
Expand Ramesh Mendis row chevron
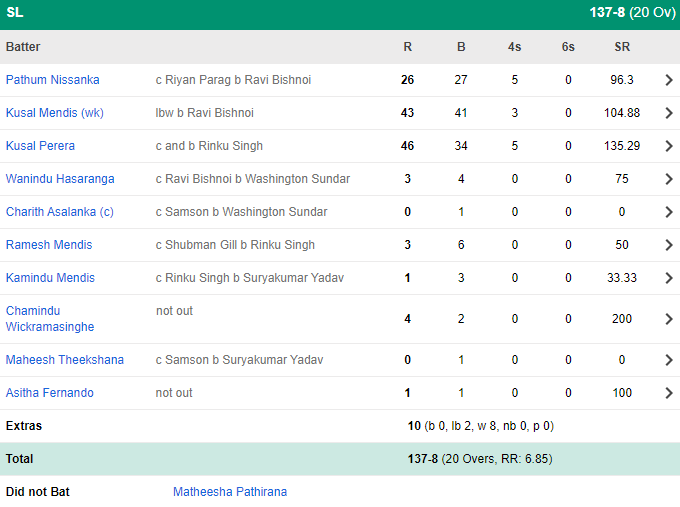pos(668,245)
